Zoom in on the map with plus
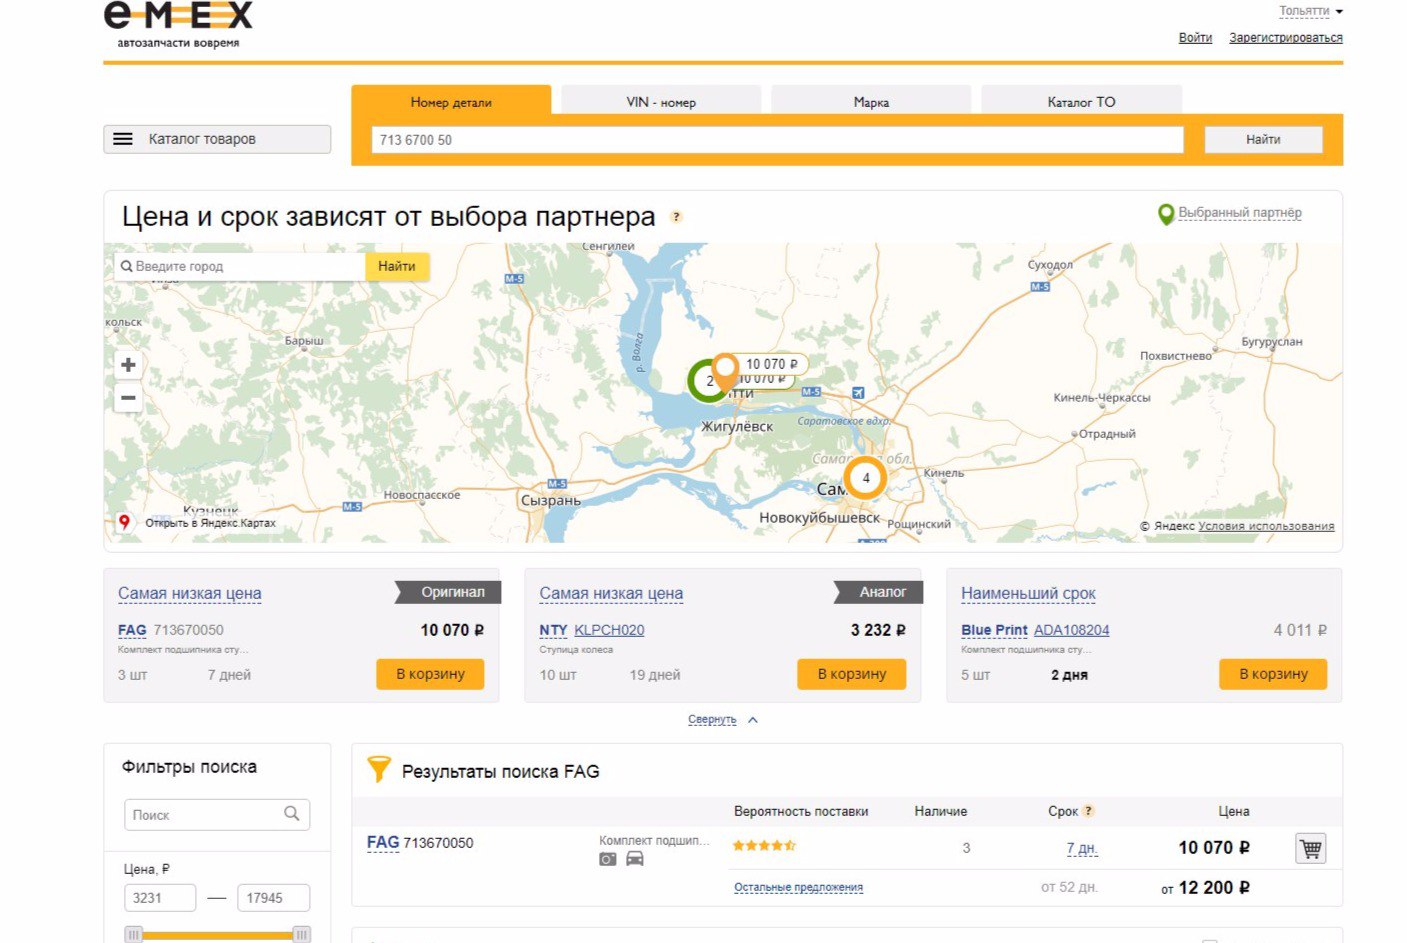1407x943 pixels. click(x=128, y=365)
